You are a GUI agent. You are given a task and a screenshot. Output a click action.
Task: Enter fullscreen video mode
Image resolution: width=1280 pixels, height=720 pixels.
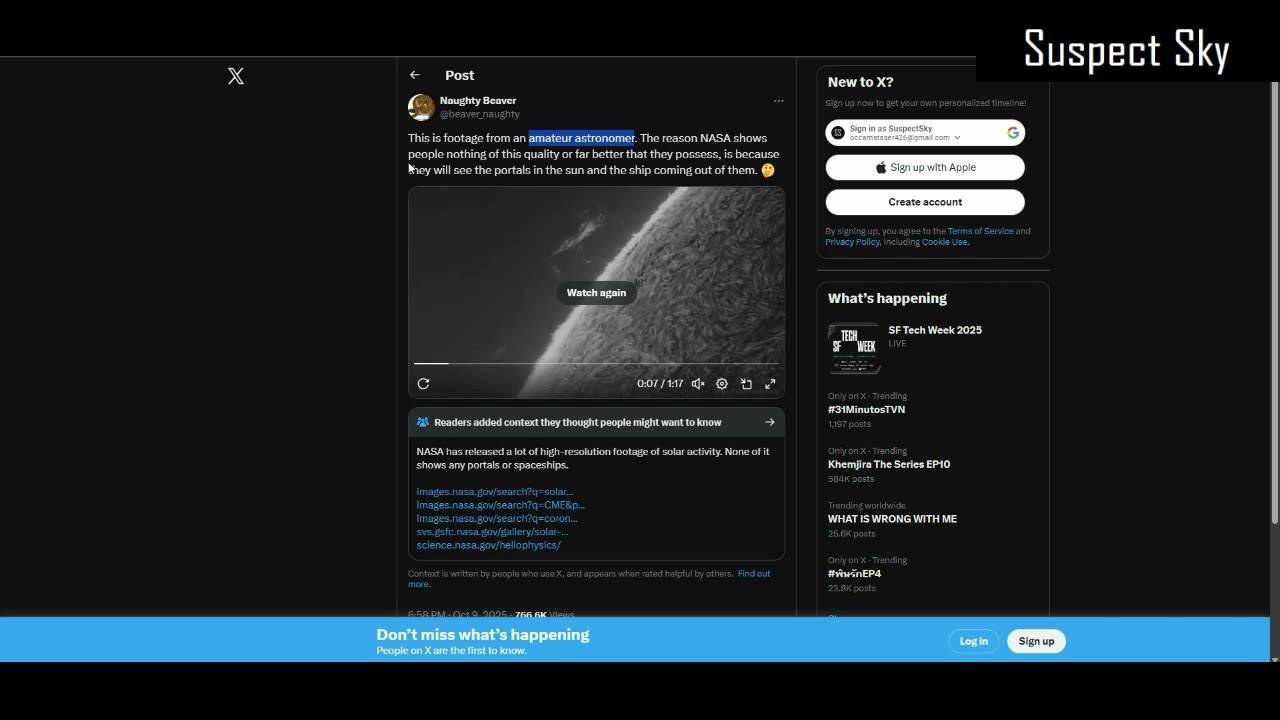click(x=770, y=384)
